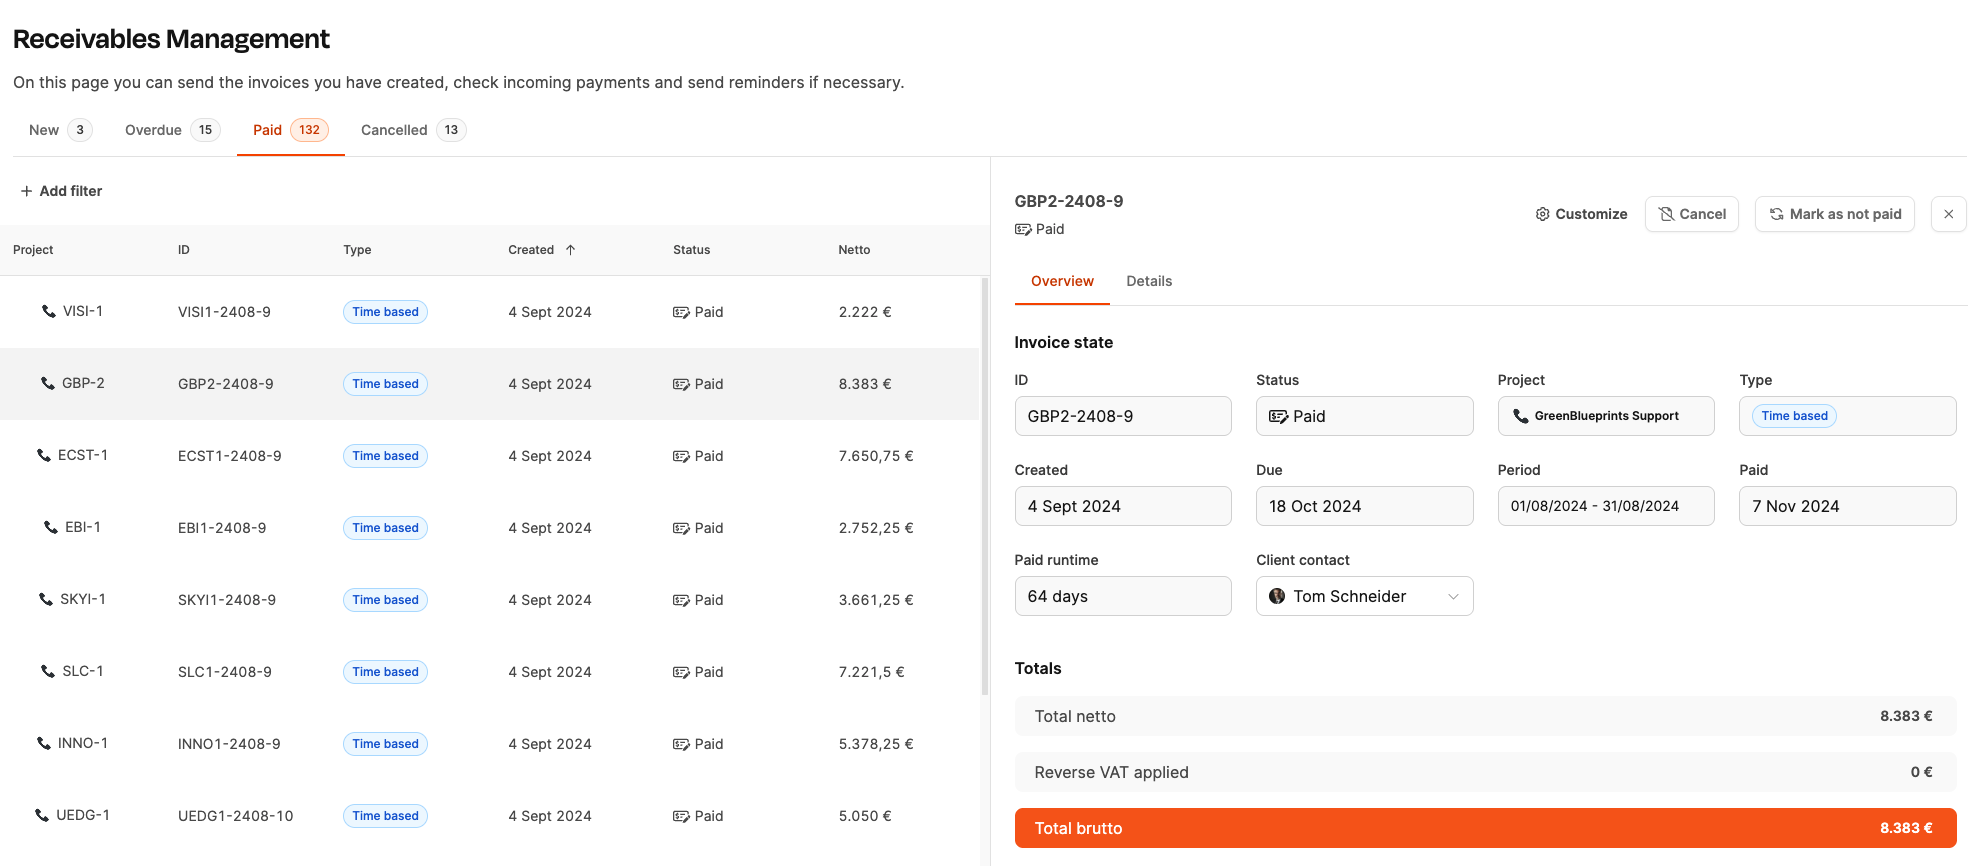
Task: Click the phone icon next to VISI-1
Action: (x=48, y=311)
